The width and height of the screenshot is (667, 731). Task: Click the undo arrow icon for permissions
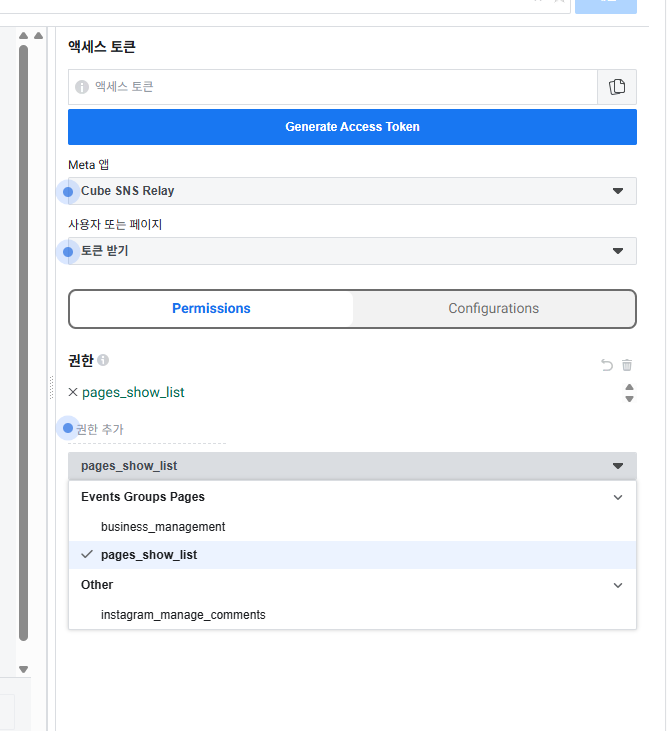(x=607, y=365)
